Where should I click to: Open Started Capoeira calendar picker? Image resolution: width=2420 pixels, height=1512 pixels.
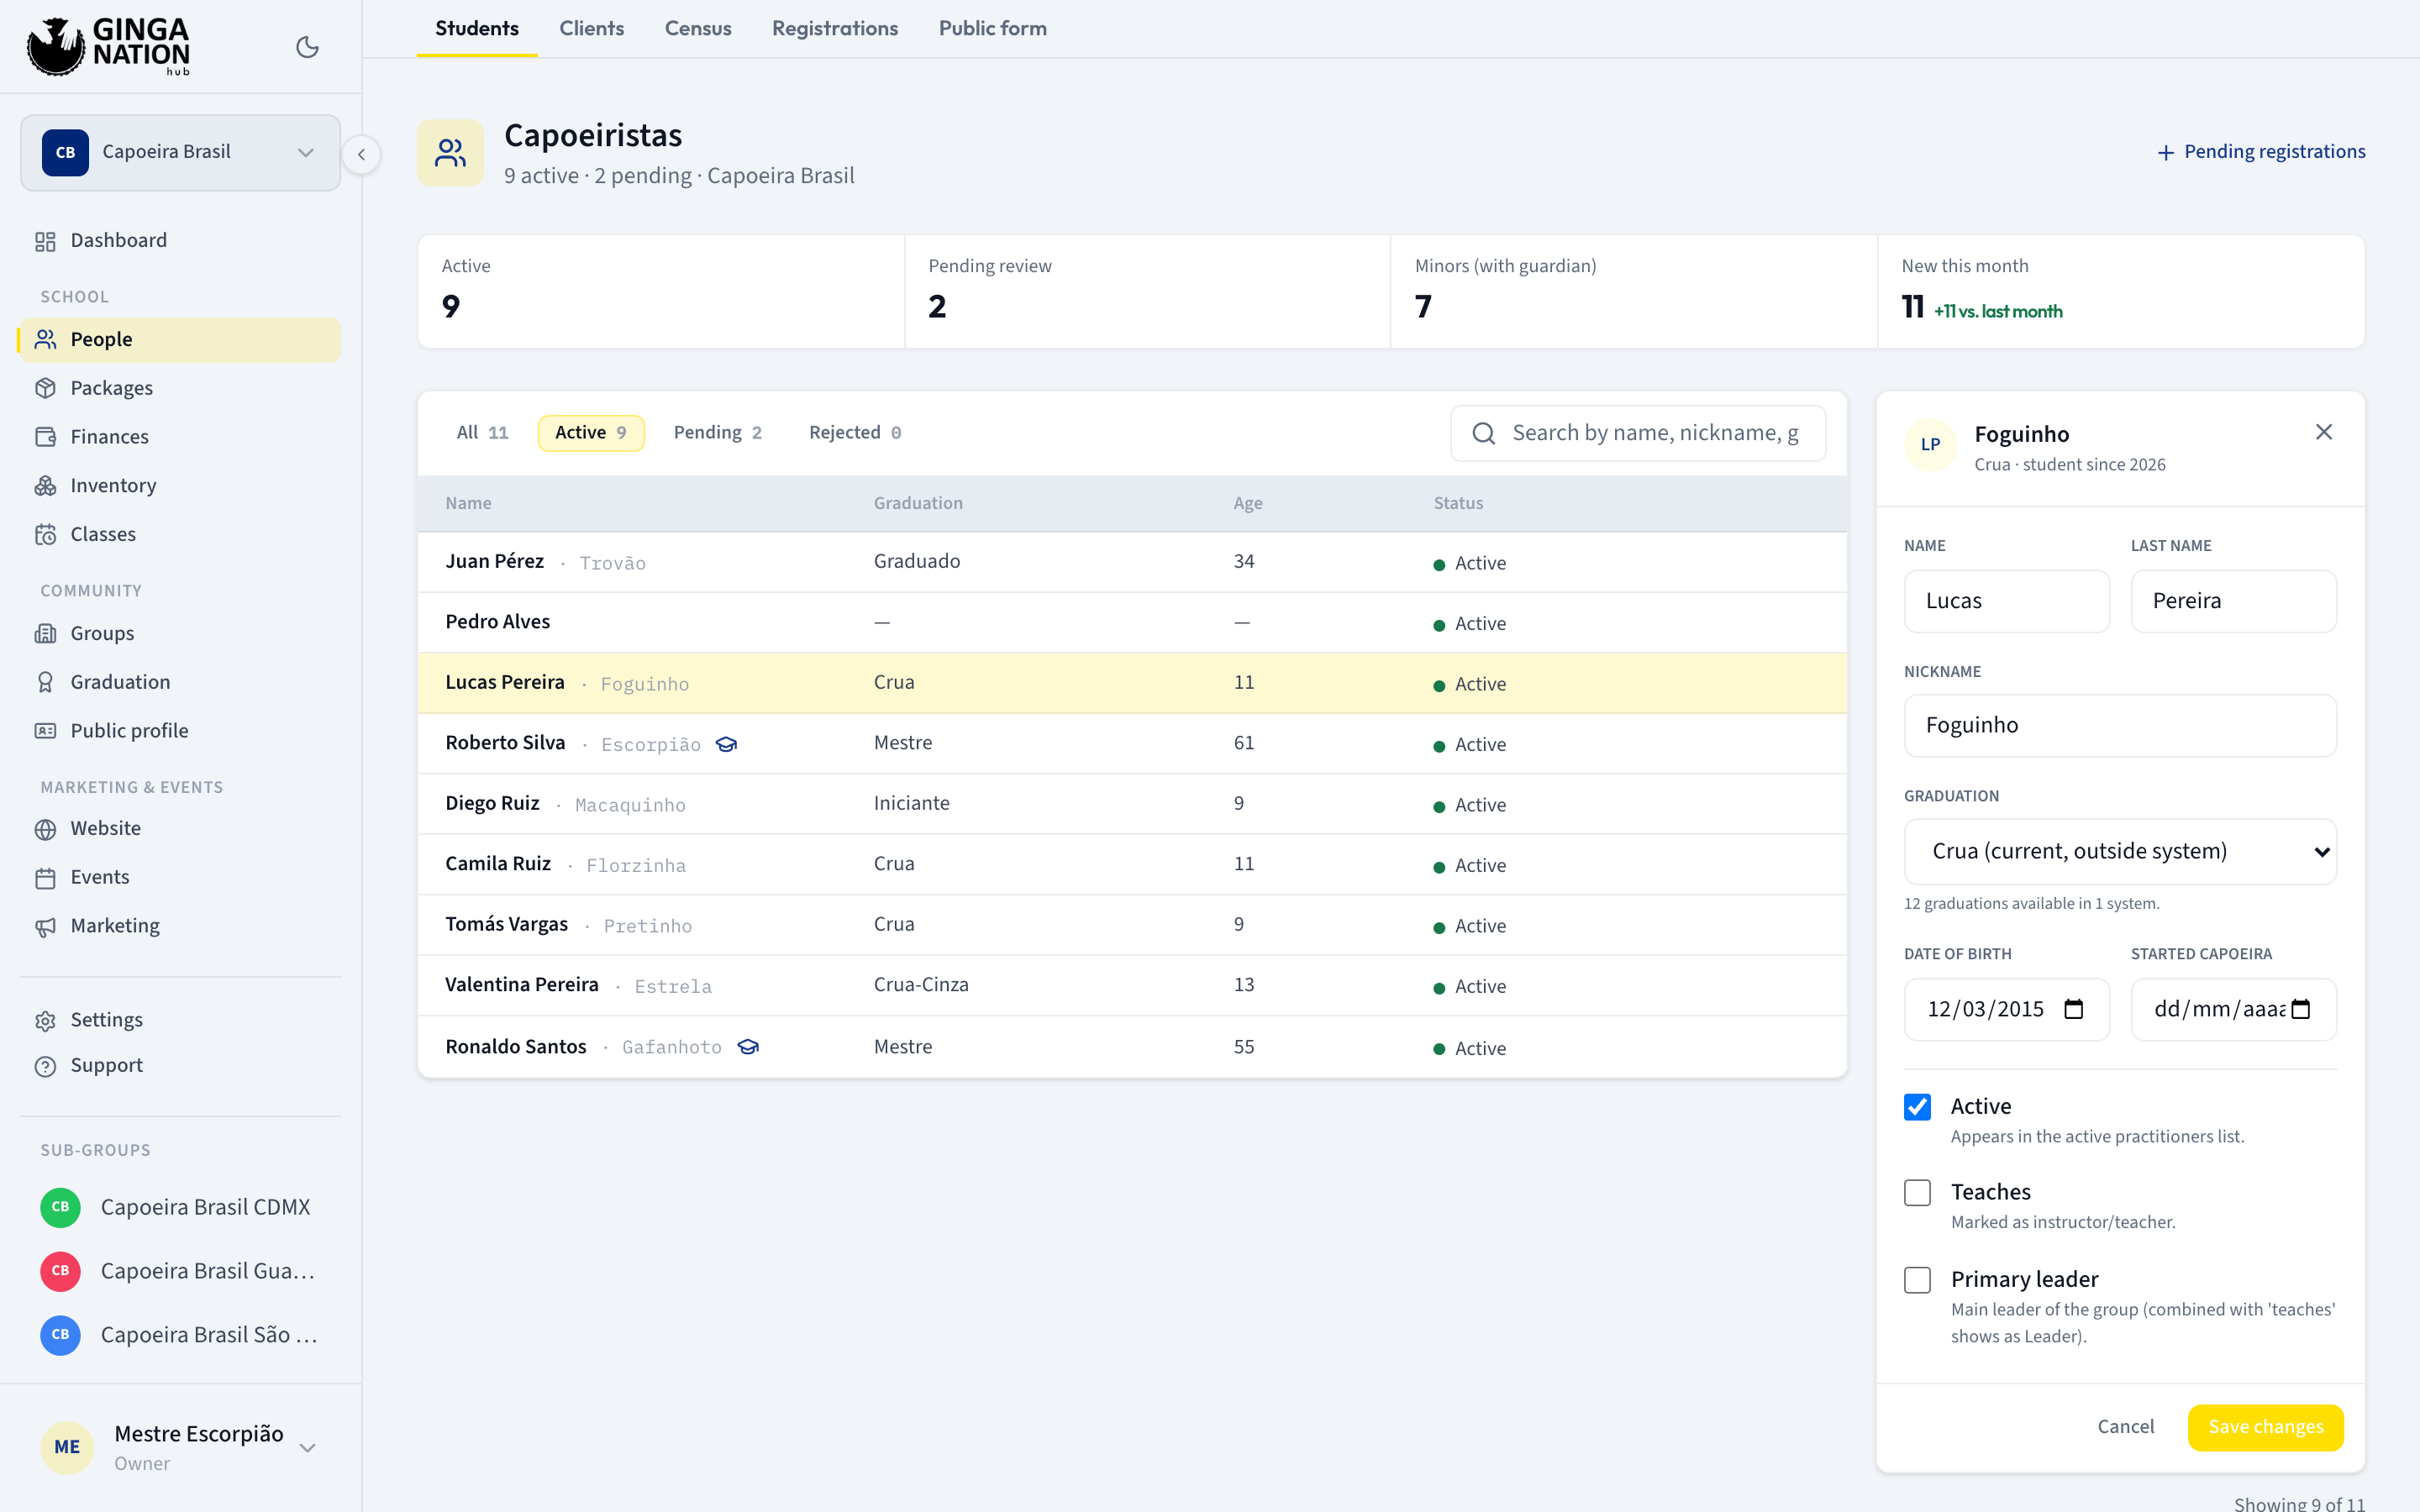[2300, 1009]
